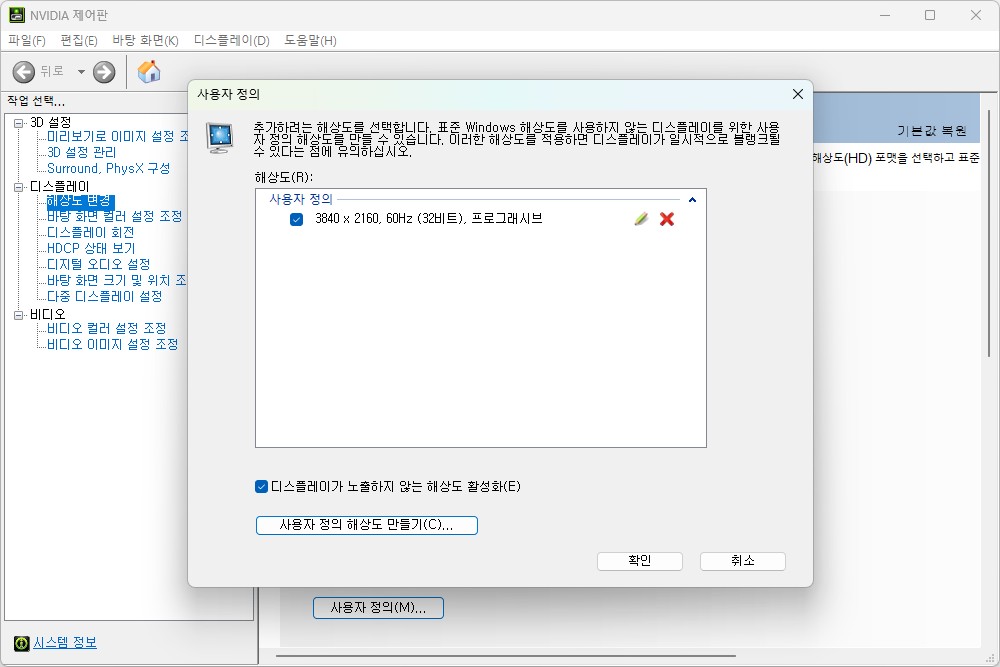1000x667 pixels.
Task: Close the 사용자 정의 dialog with X
Action: (x=797, y=94)
